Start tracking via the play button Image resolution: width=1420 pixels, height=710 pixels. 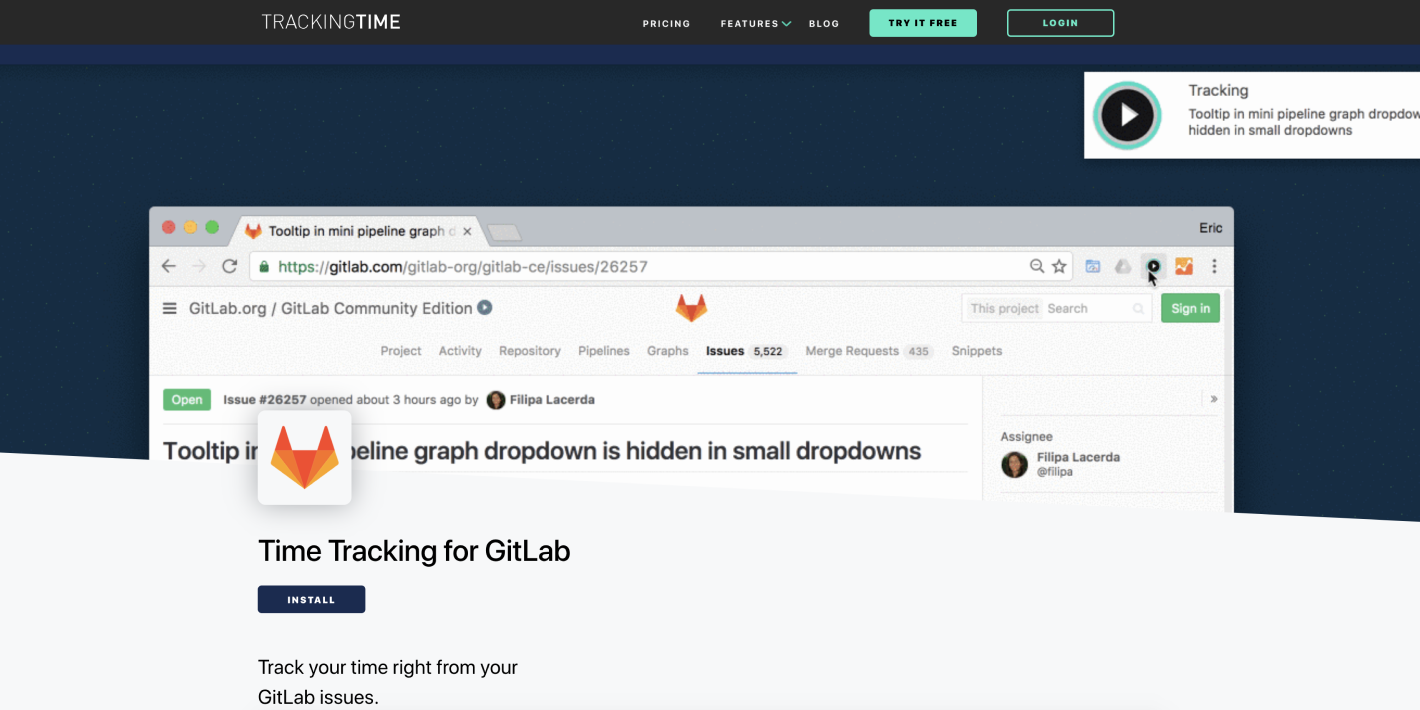1127,115
